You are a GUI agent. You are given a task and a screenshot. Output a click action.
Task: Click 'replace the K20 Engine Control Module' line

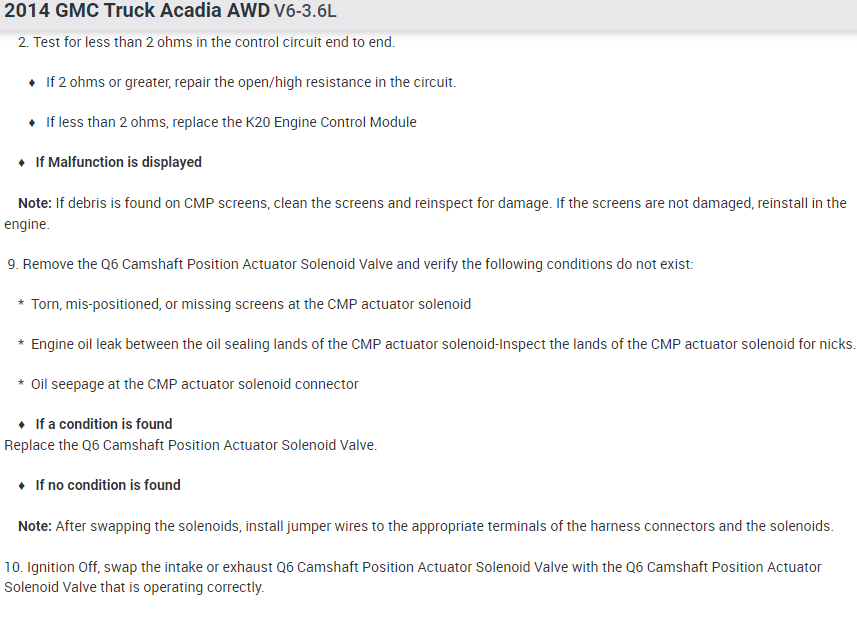[x=231, y=122]
